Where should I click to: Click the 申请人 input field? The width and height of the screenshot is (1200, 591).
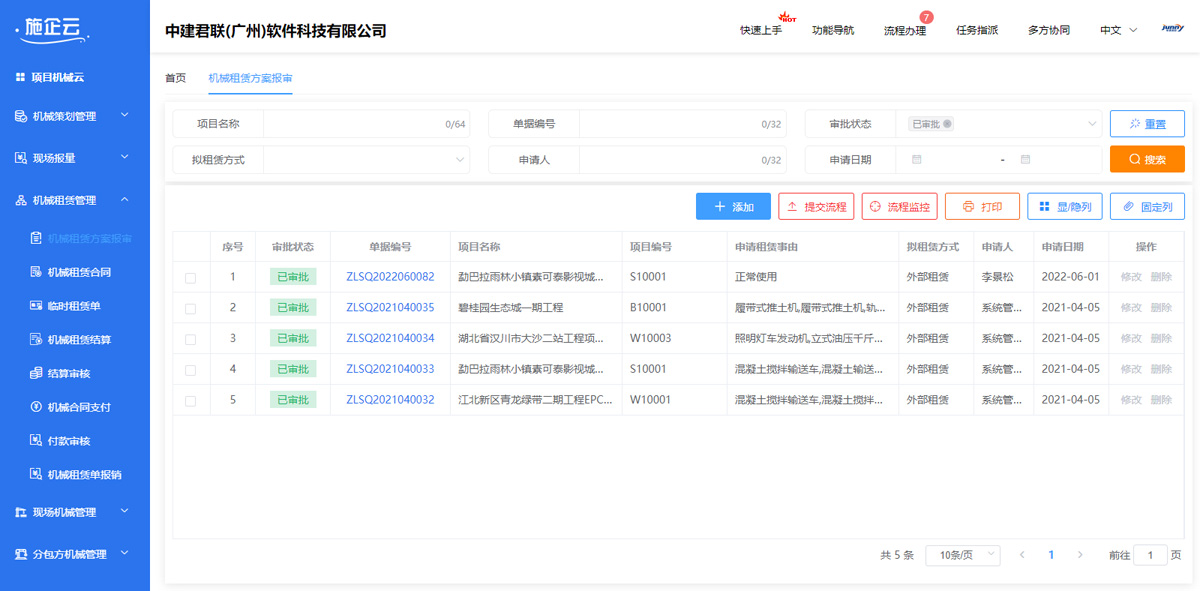pyautogui.click(x=682, y=160)
